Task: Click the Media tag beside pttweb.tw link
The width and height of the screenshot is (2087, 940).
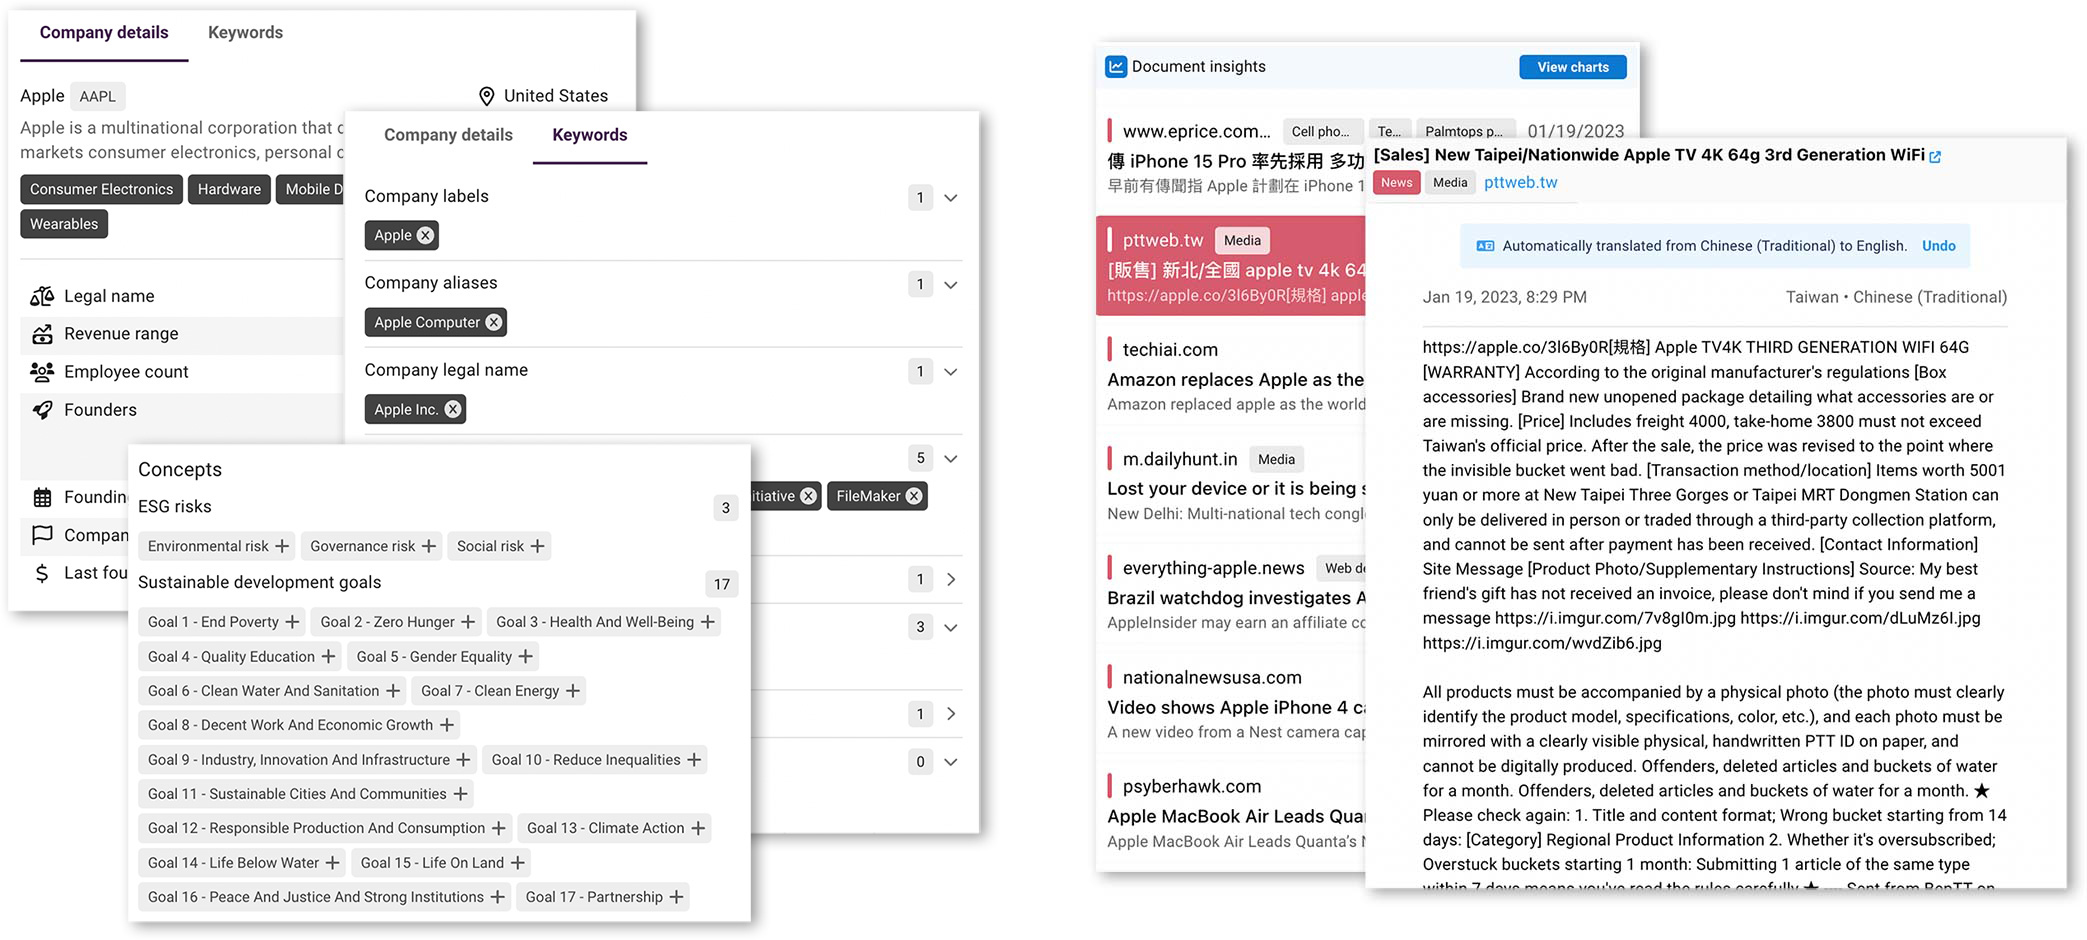Action: pos(1450,182)
